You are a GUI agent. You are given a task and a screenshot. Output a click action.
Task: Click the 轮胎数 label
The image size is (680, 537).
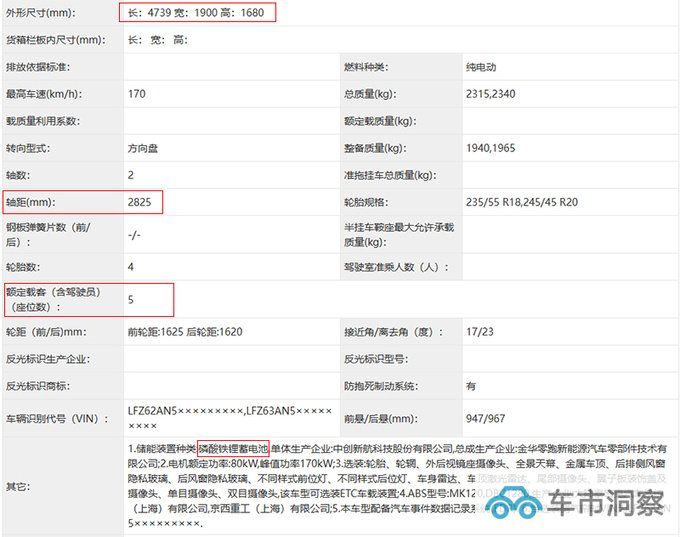(x=23, y=267)
